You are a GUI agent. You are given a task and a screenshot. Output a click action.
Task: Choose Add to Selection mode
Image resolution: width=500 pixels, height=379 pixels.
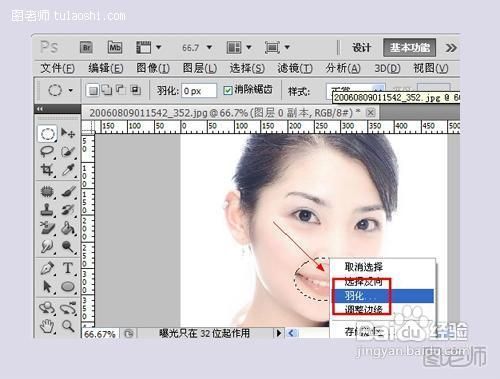(x=107, y=90)
